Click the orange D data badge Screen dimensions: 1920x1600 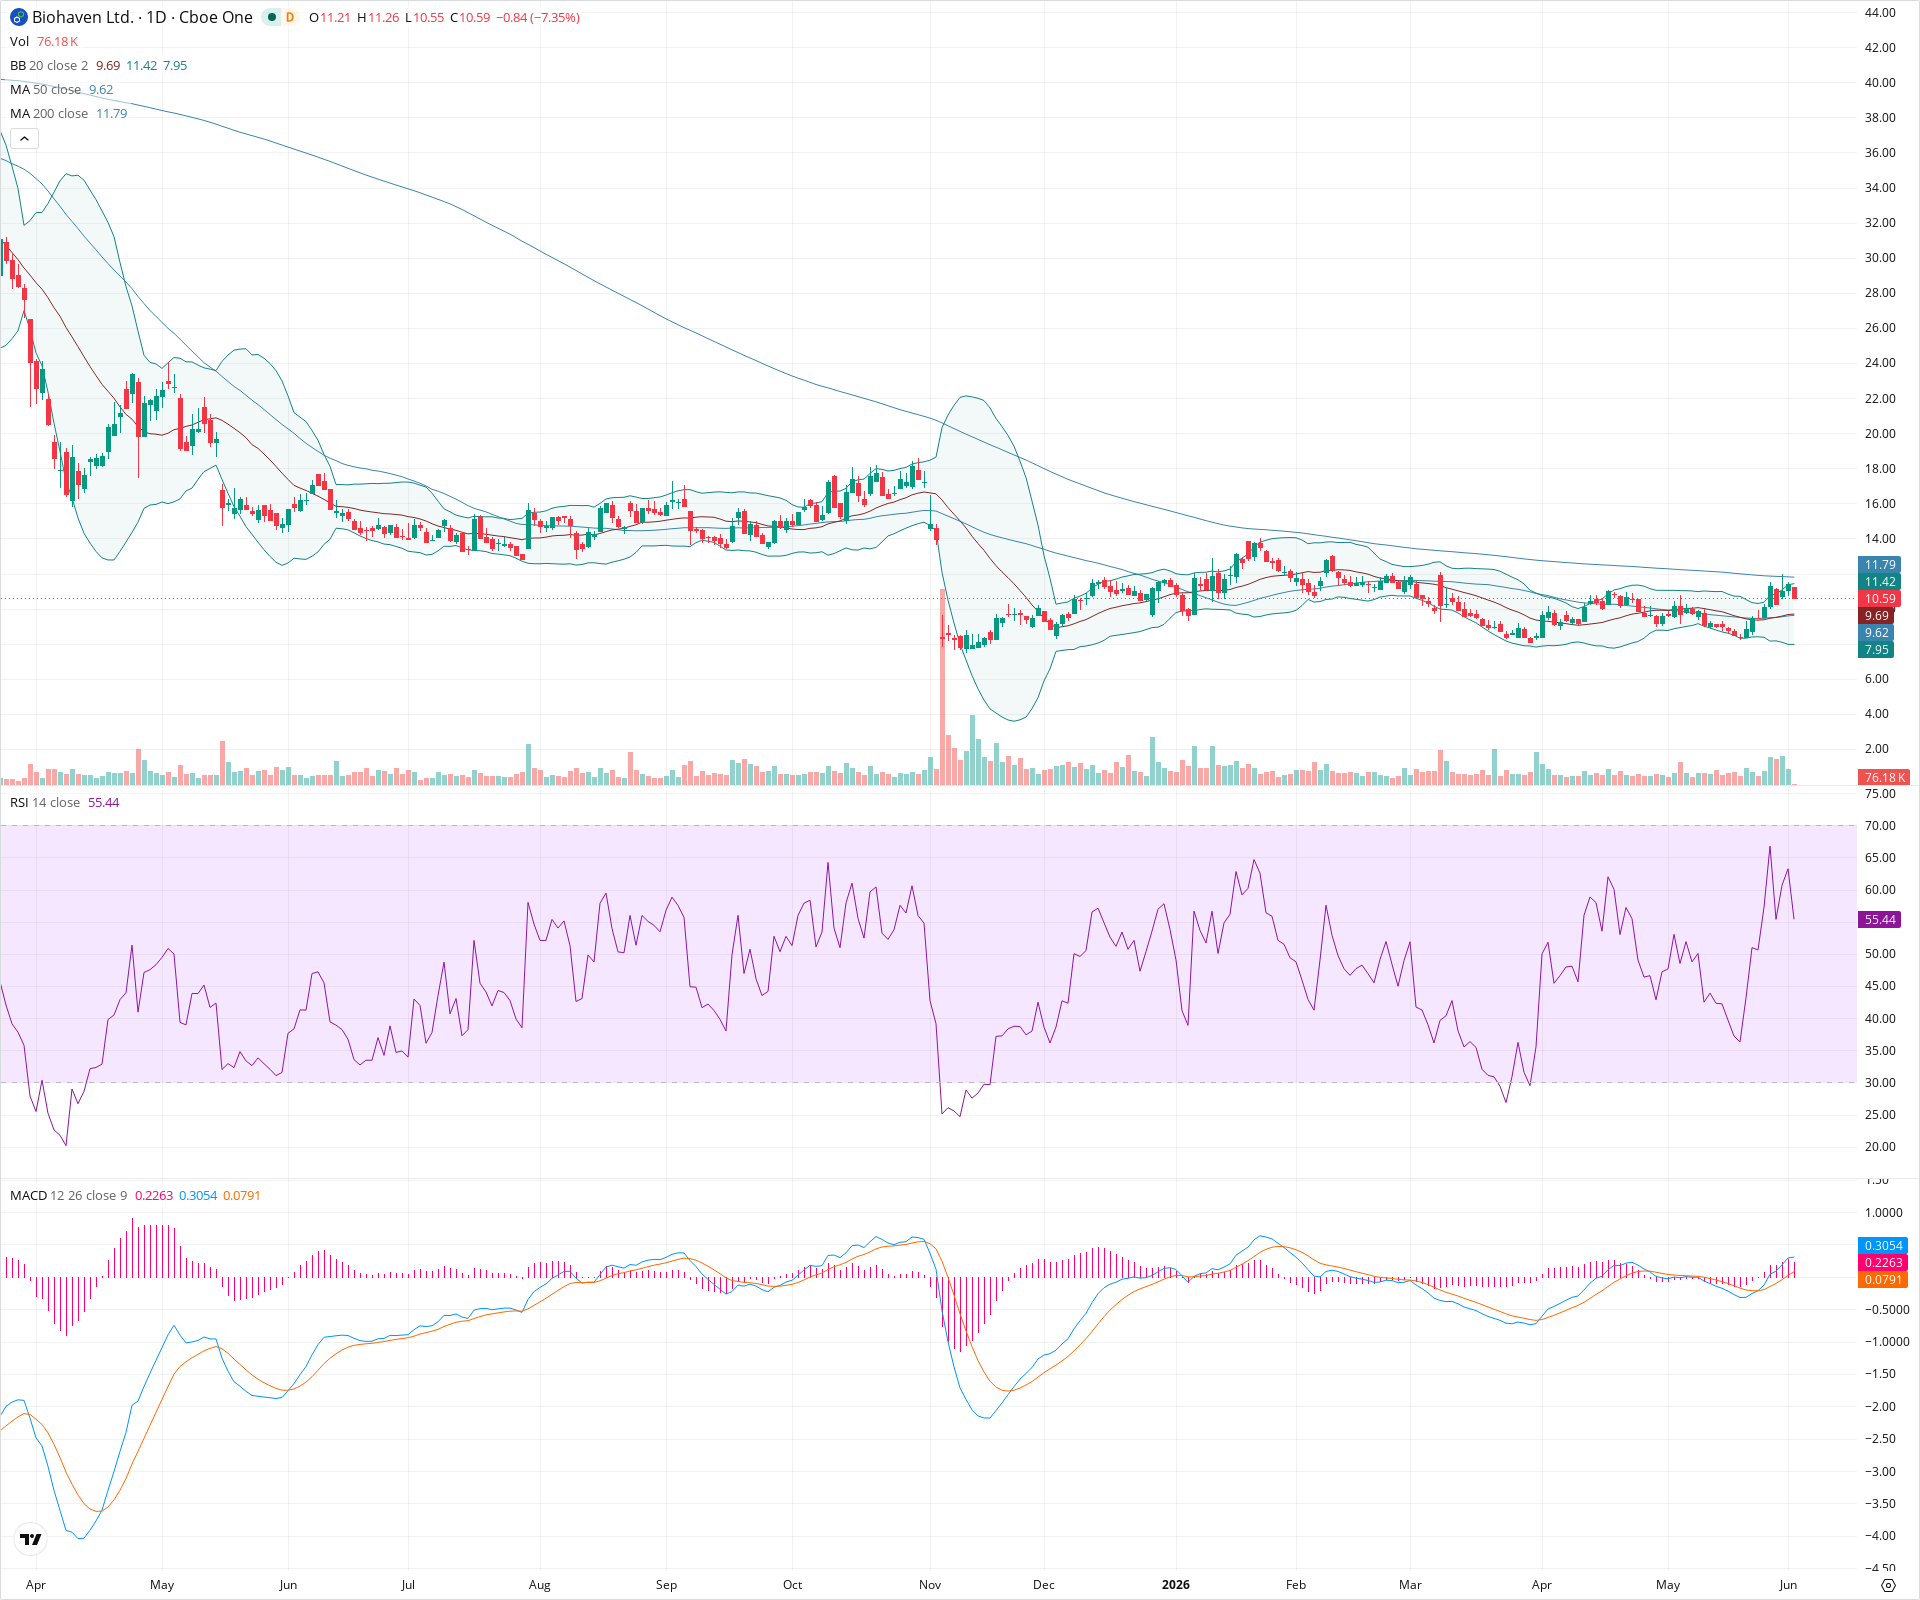coord(290,18)
